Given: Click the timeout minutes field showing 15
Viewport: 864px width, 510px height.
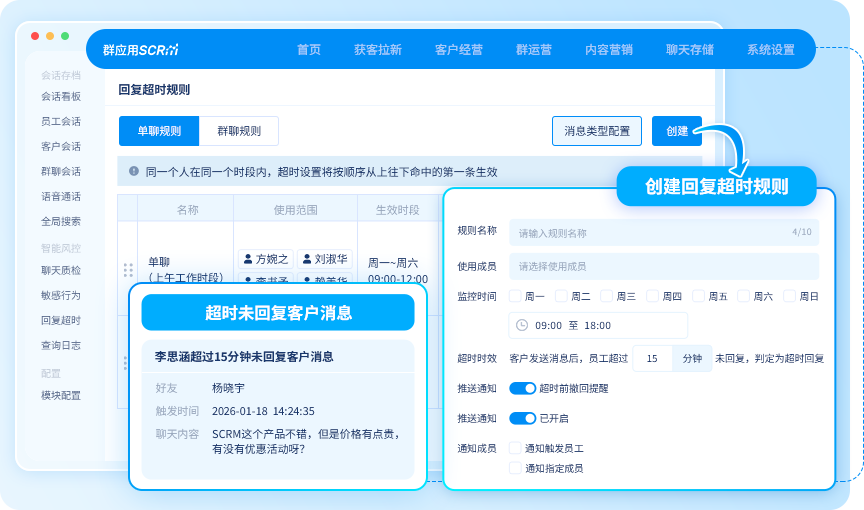Looking at the screenshot, I should pos(652,359).
